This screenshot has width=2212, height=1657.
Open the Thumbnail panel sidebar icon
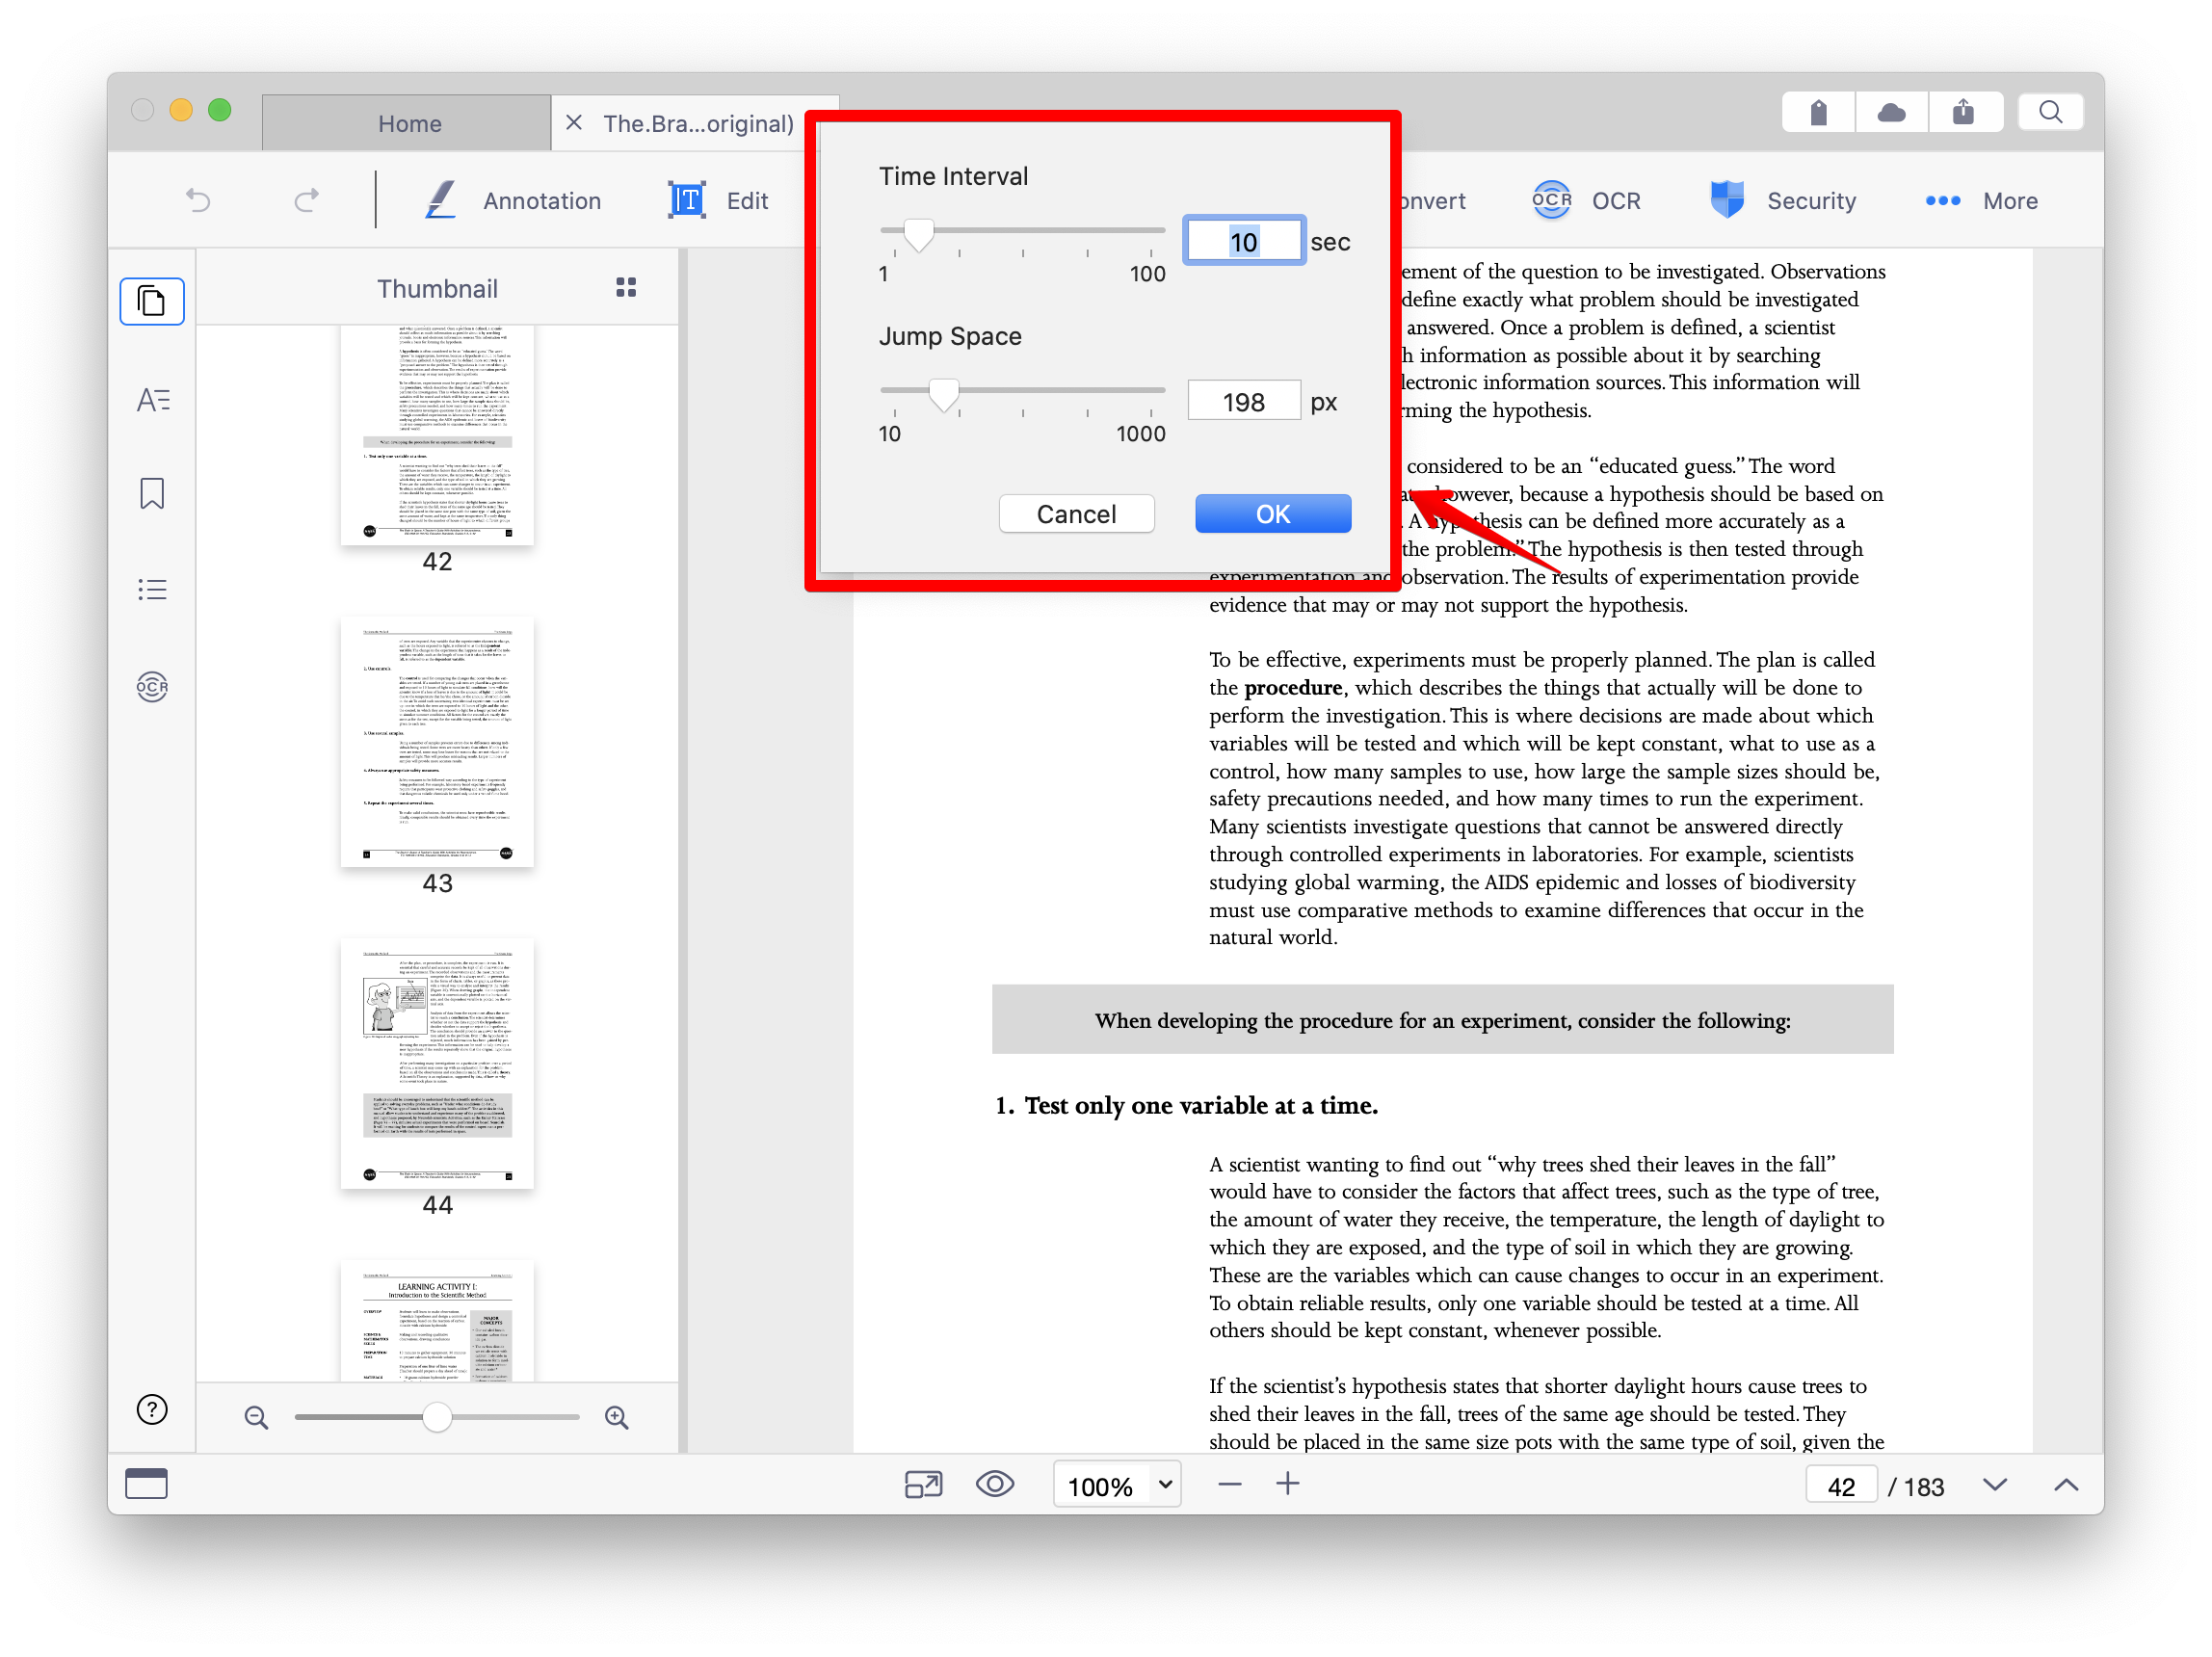tap(152, 301)
